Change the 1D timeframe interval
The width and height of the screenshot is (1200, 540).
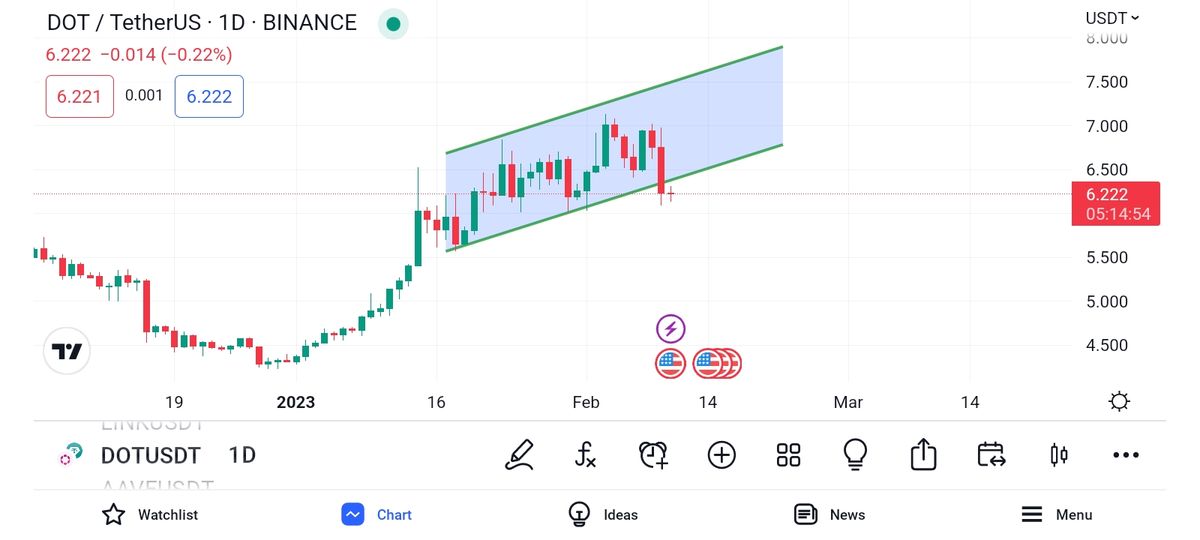click(x=242, y=456)
